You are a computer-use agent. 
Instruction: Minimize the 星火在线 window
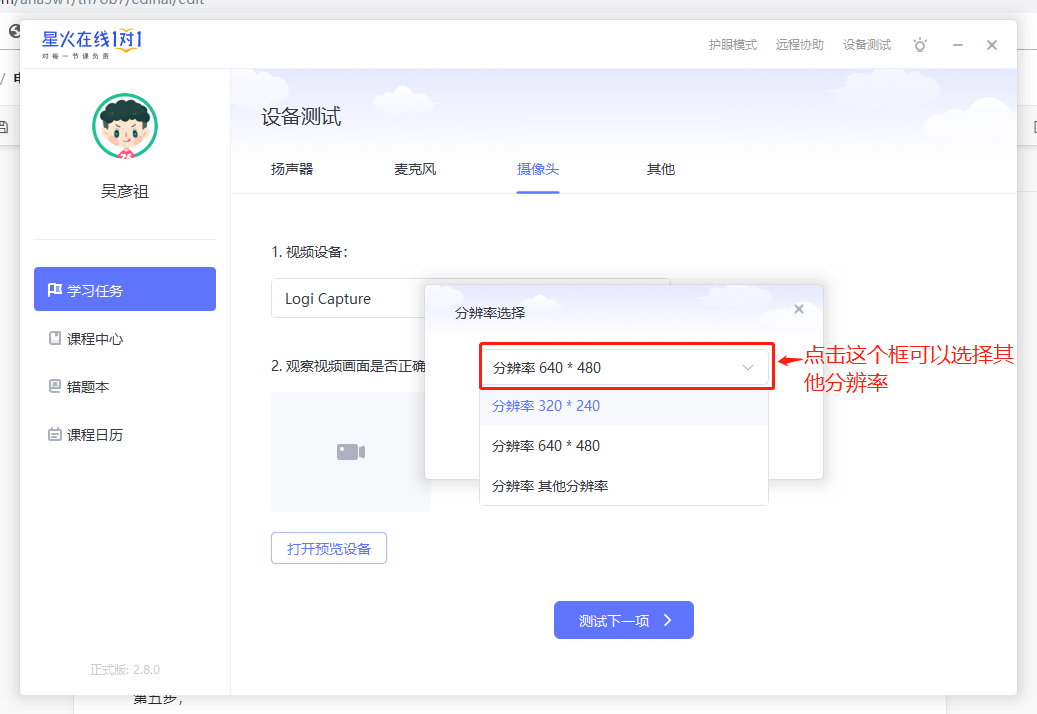coord(958,45)
